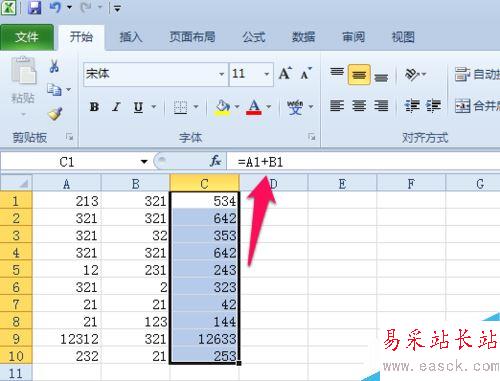Open the 公式 (Formulas) tab
This screenshot has width=500, height=381.
[254, 37]
